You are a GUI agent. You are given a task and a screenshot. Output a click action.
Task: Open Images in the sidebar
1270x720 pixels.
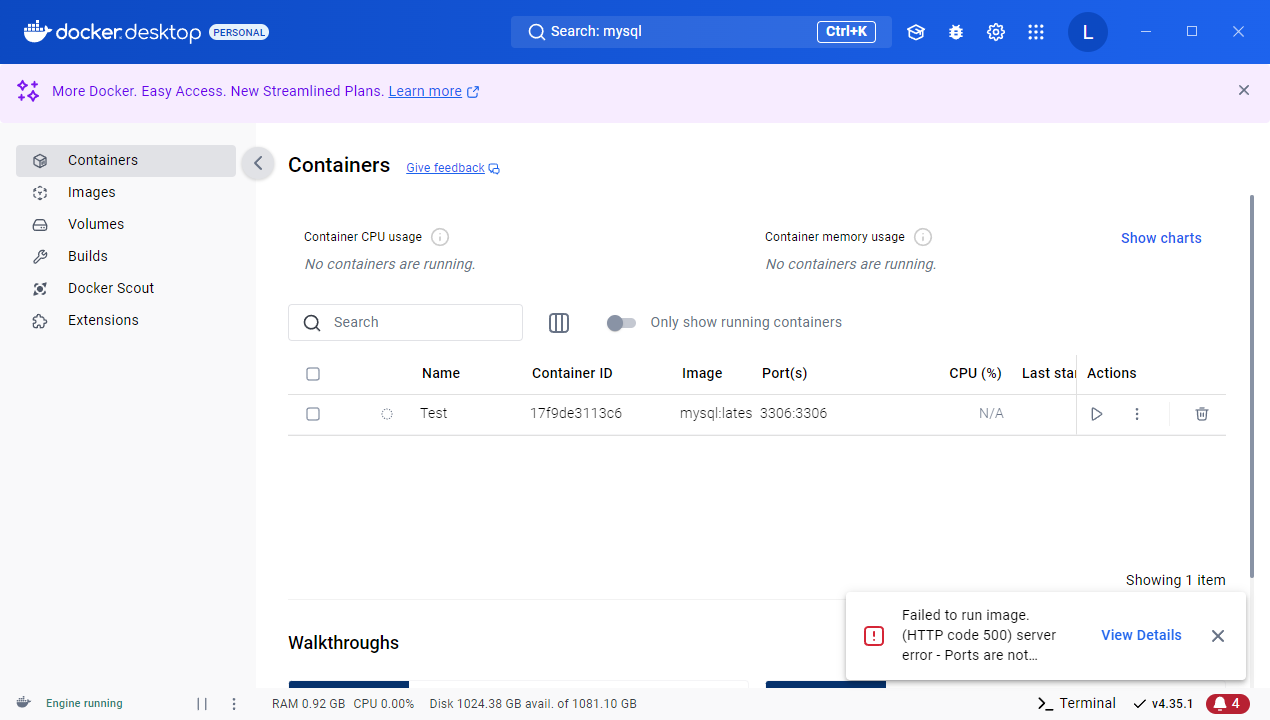126,193
